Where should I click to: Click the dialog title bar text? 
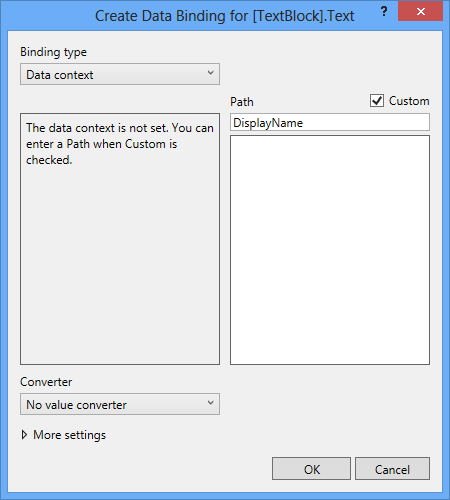224,16
